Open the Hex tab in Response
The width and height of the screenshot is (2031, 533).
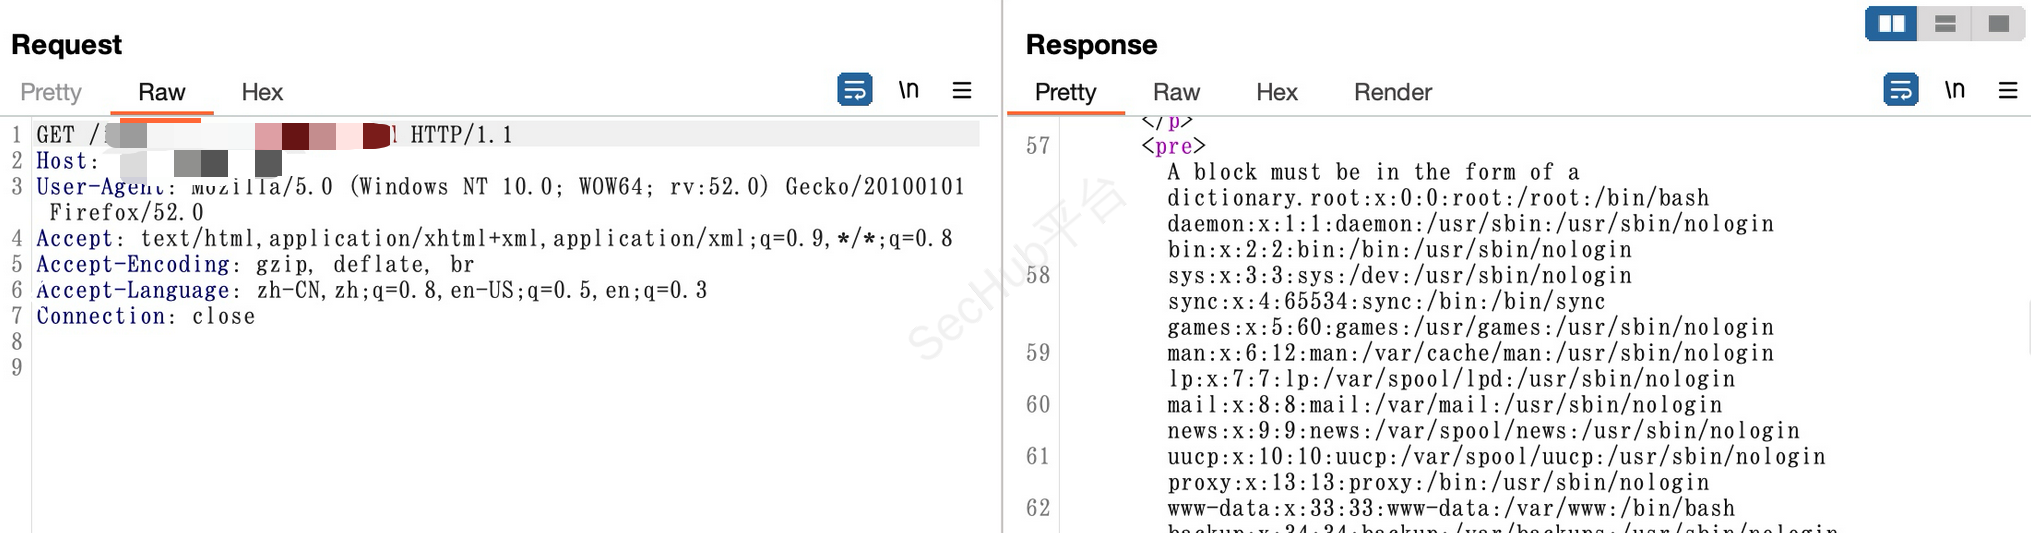(x=1276, y=92)
